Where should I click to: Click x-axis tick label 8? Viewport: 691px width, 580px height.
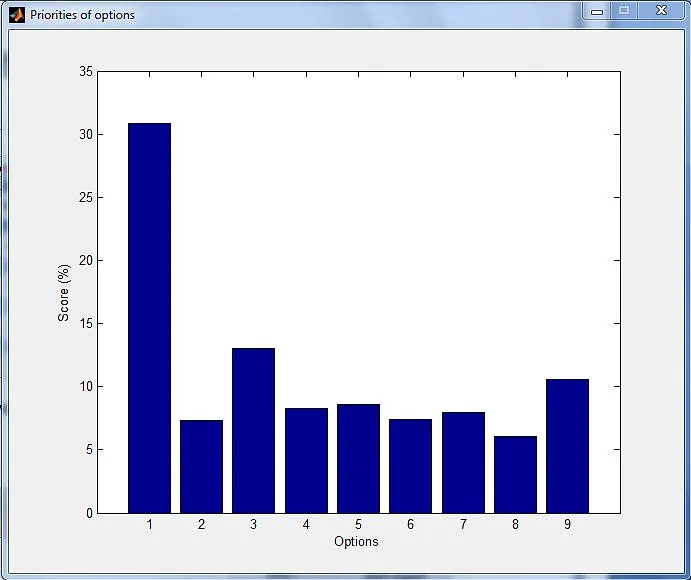(x=515, y=524)
